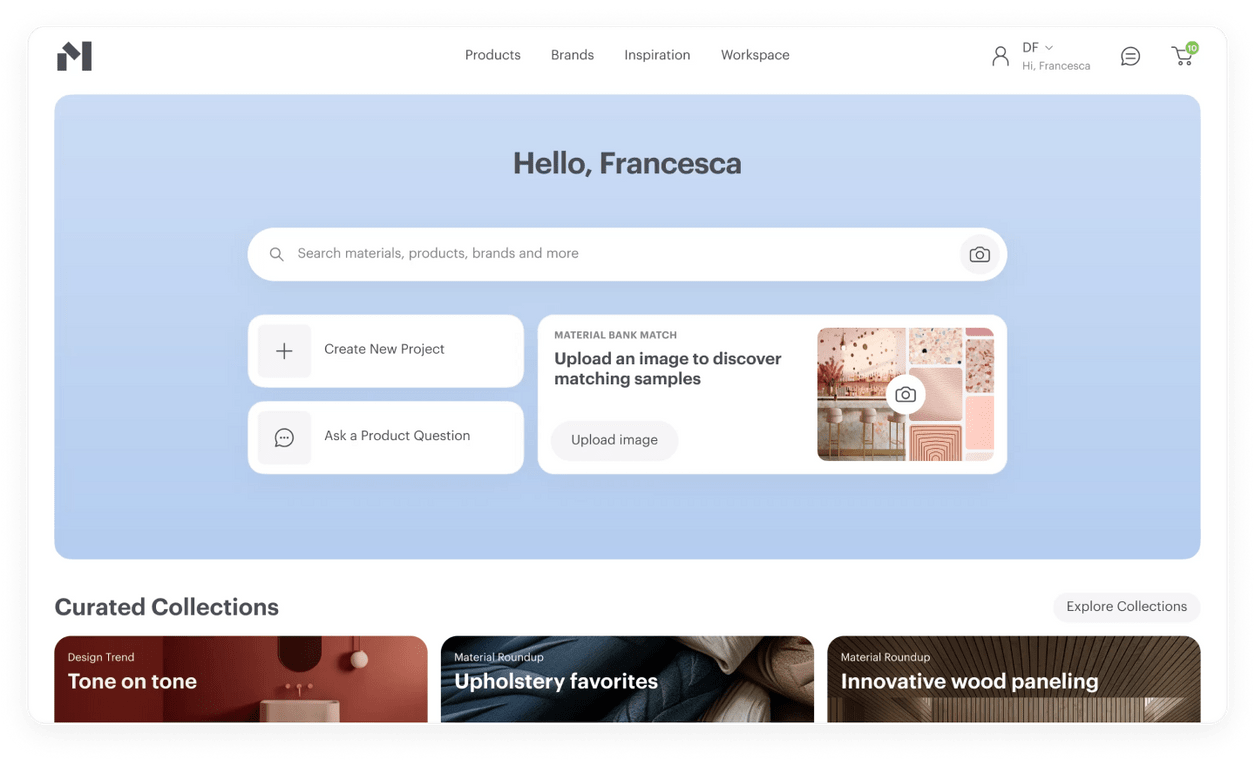Open the user profile icon
The height and width of the screenshot is (767, 1255).
[1000, 56]
